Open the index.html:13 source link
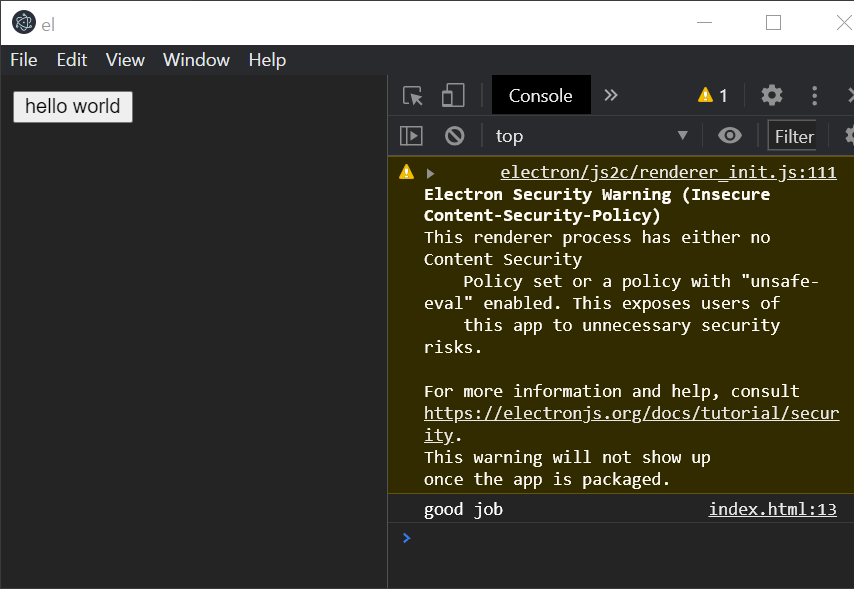854x589 pixels. (772, 509)
